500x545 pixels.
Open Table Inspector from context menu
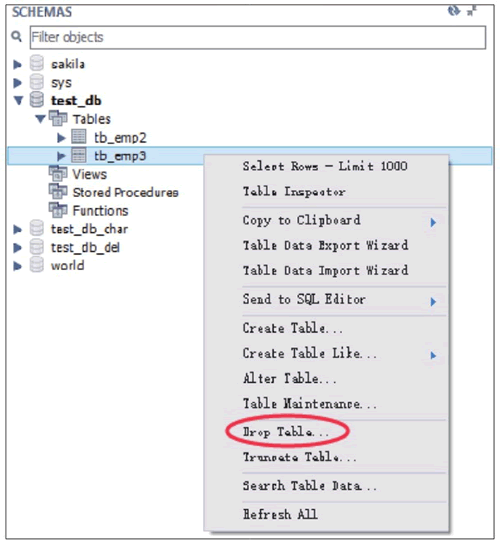coord(294,192)
